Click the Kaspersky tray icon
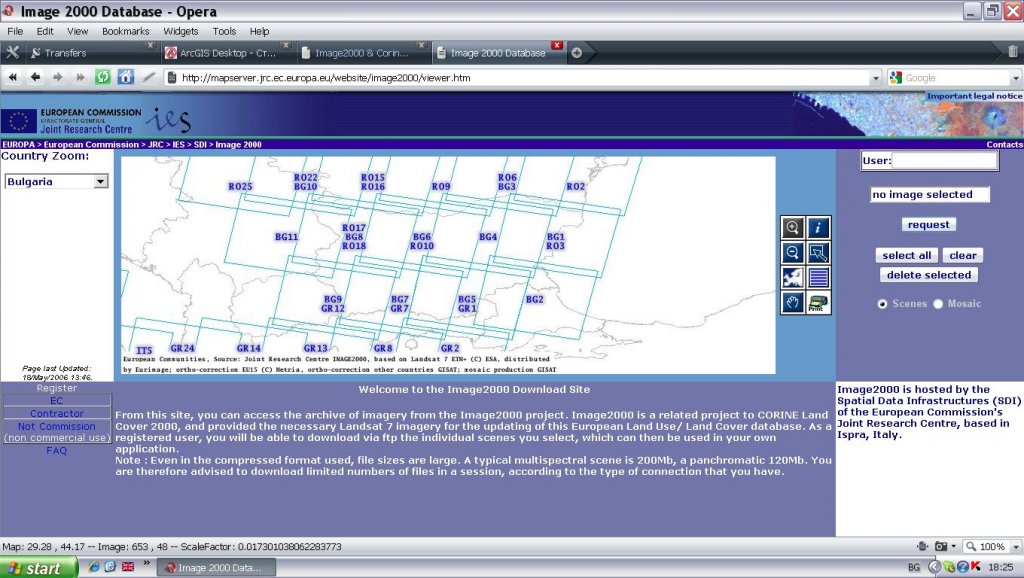The width and height of the screenshot is (1024, 578). (975, 566)
